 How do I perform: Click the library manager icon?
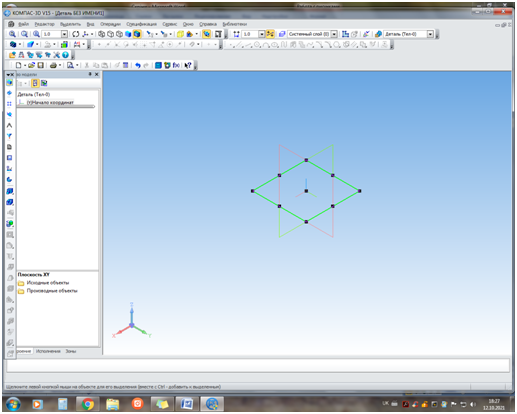[x=158, y=65]
